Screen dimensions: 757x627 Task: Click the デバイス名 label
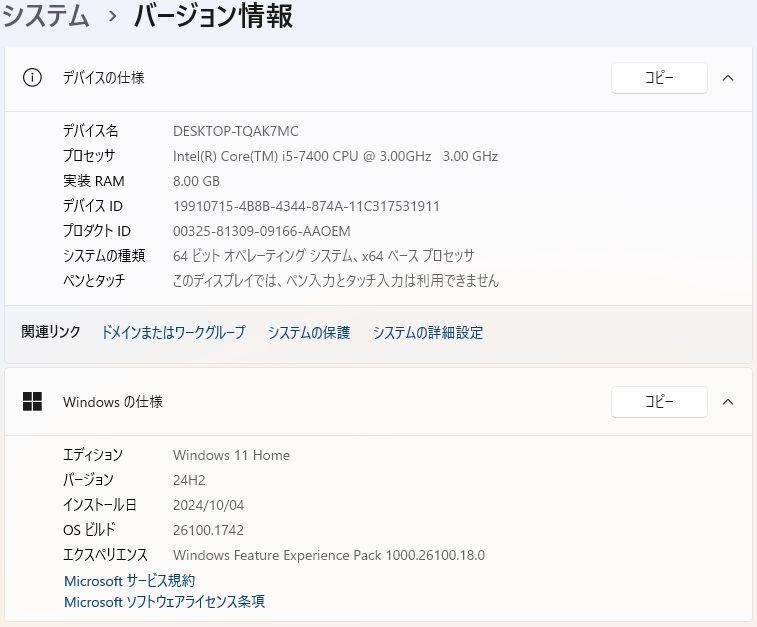pyautogui.click(x=90, y=131)
